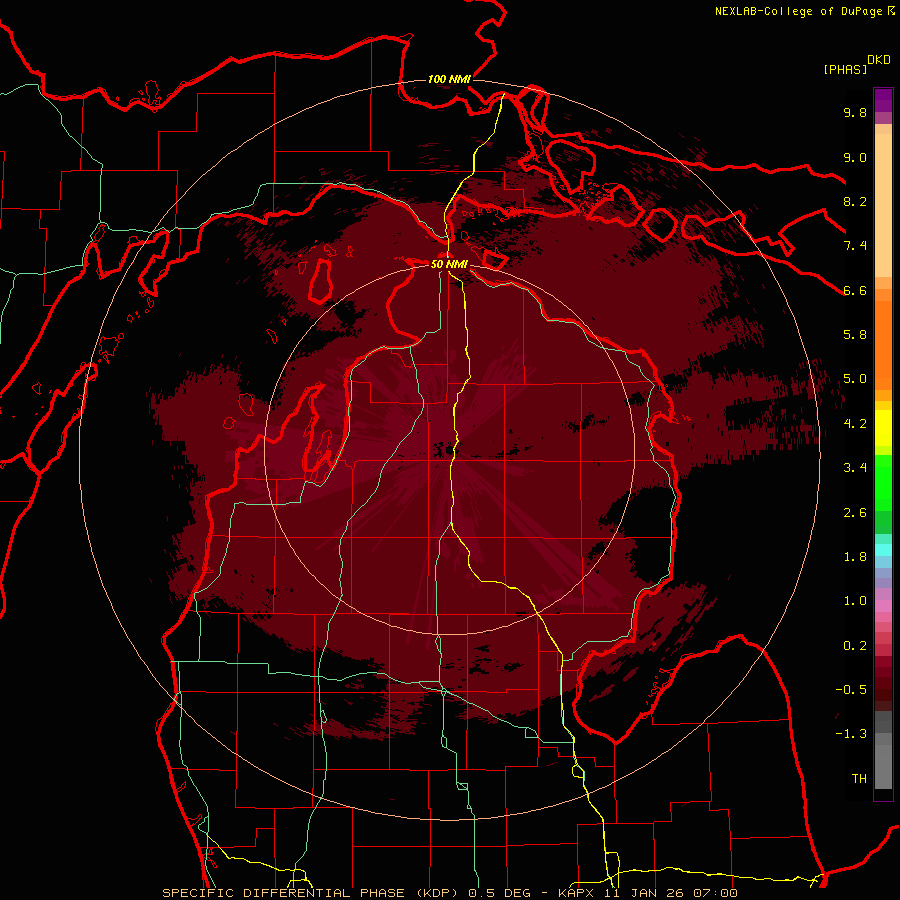The width and height of the screenshot is (900, 900).
Task: Click the 3.4 legend value
Action: coord(855,468)
